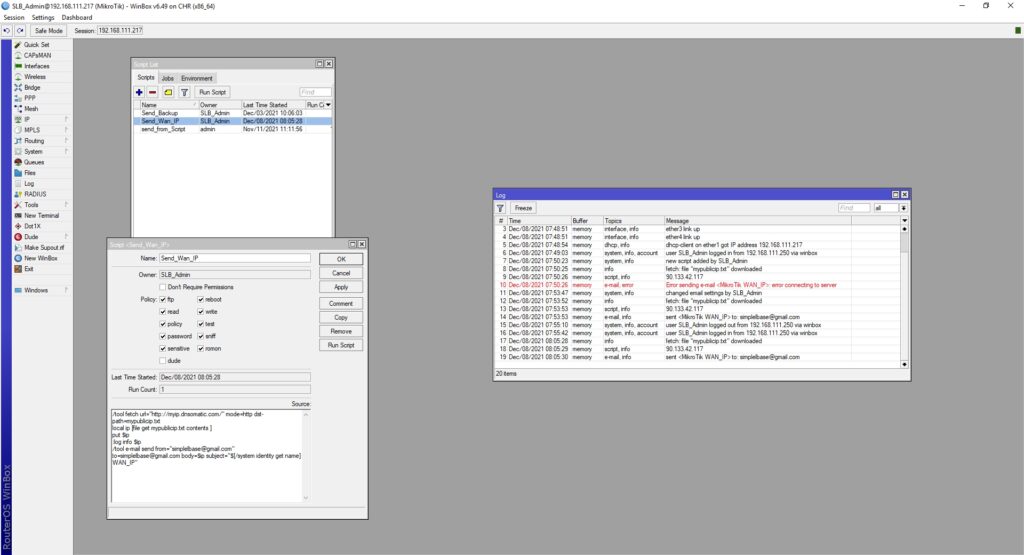Image resolution: width=1024 pixels, height=555 pixels.
Task: Toggle sensitive policy checkbox
Action: click(x=163, y=349)
